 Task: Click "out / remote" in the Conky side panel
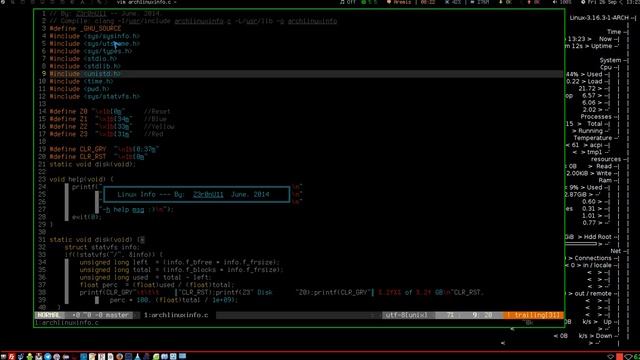point(593,293)
